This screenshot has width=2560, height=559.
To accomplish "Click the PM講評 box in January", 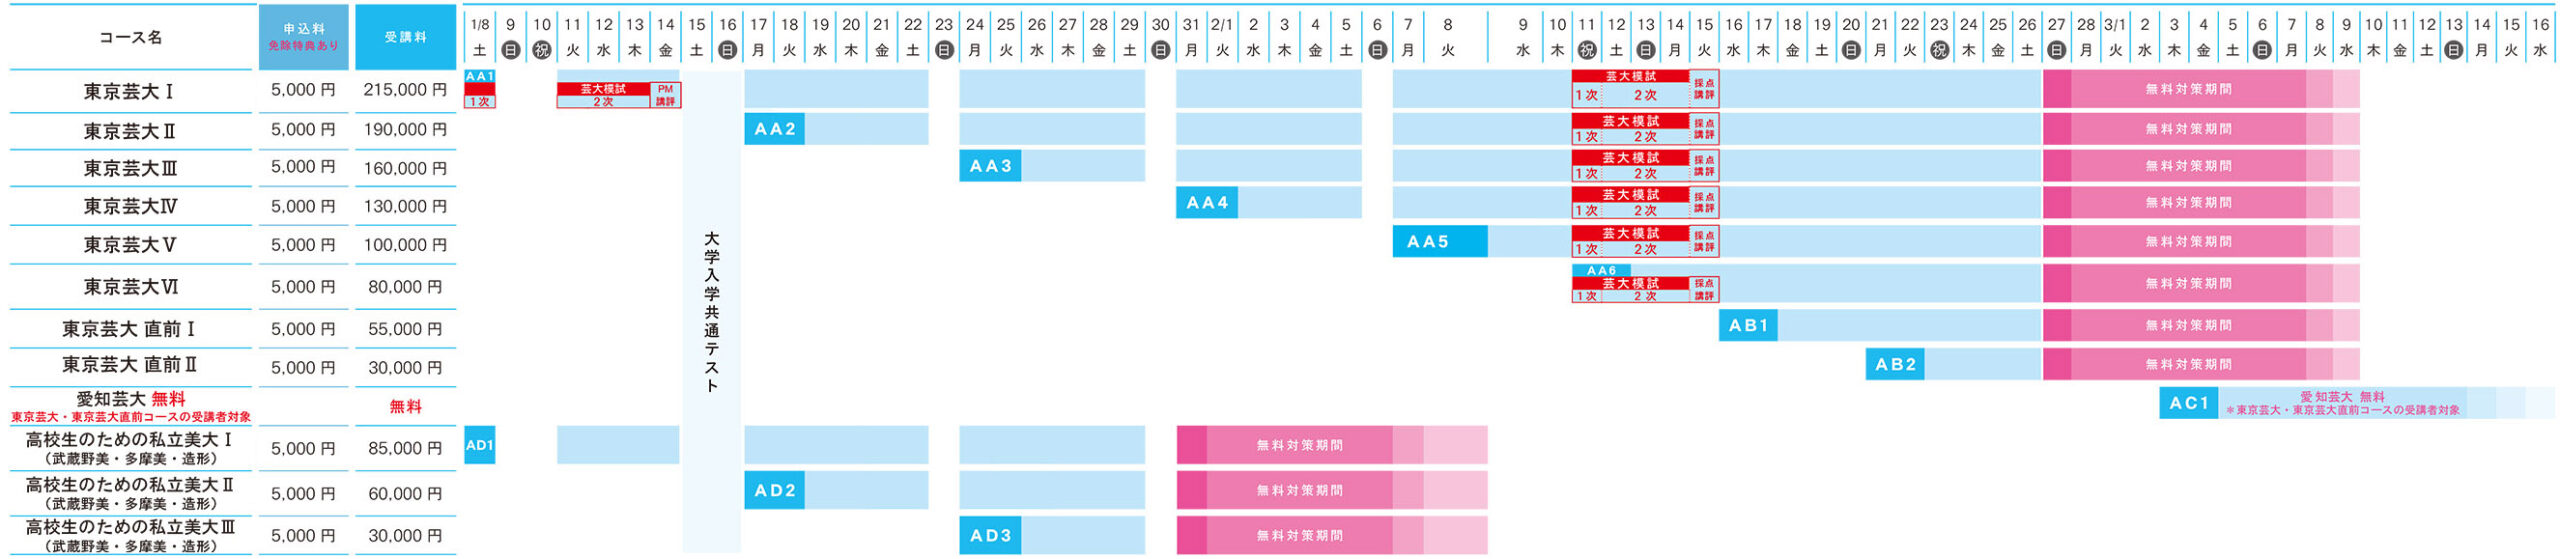I will (x=665, y=95).
